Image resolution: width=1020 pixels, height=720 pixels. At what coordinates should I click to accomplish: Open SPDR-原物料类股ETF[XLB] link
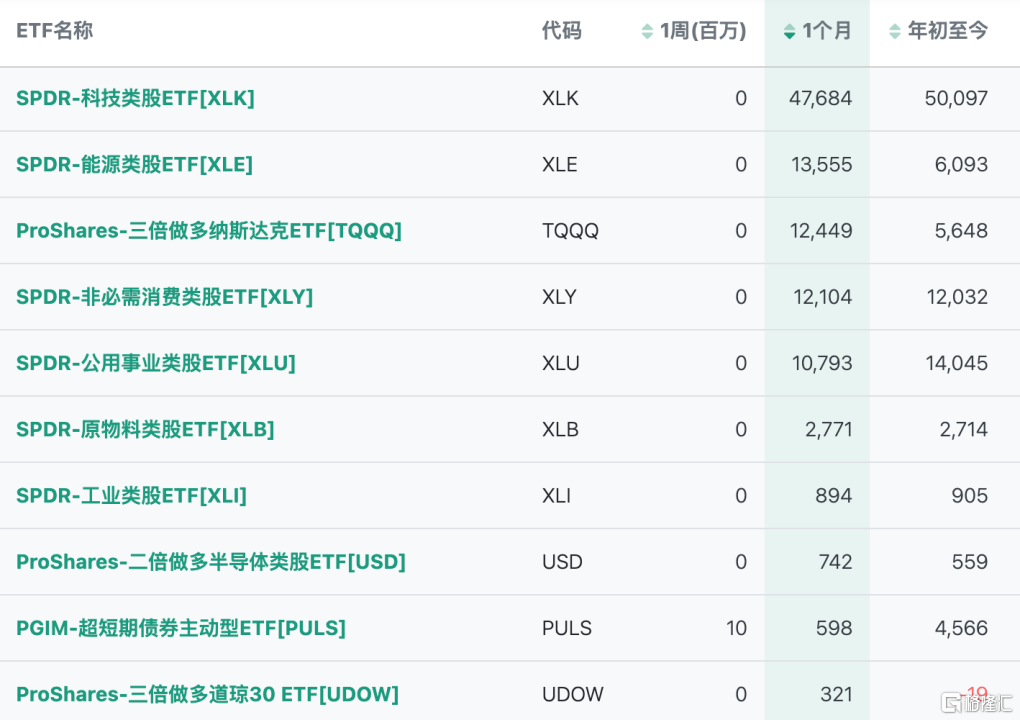coord(145,429)
